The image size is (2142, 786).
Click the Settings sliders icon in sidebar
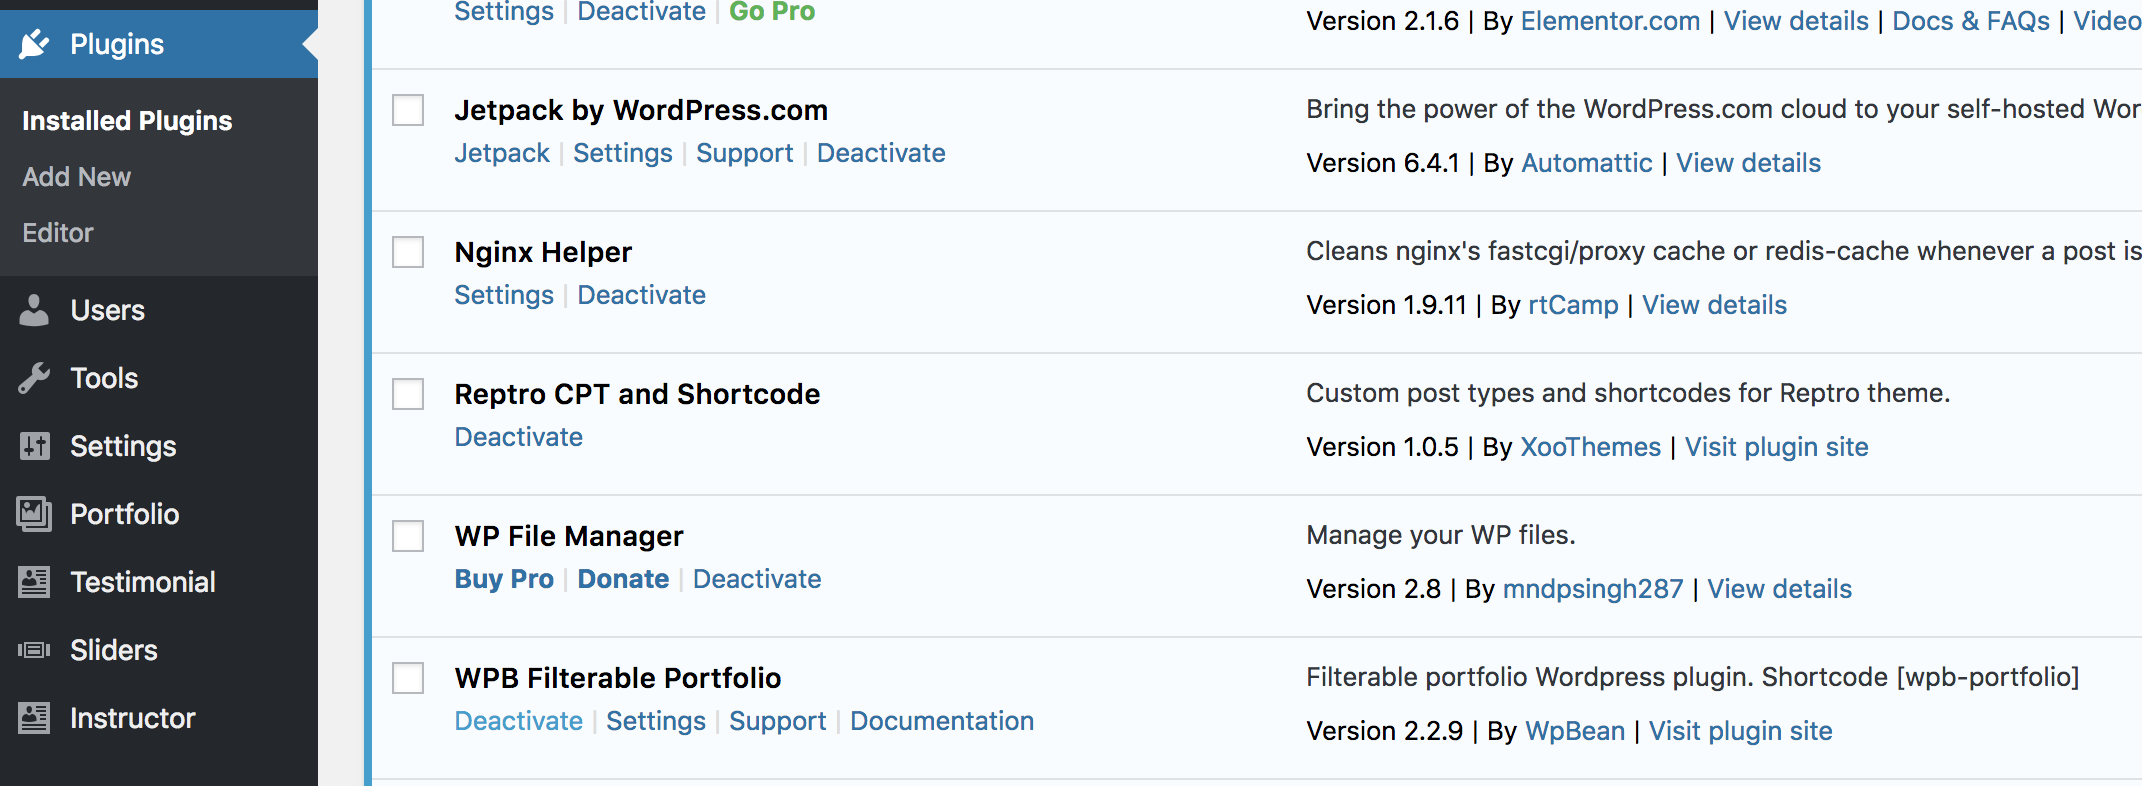coord(34,446)
